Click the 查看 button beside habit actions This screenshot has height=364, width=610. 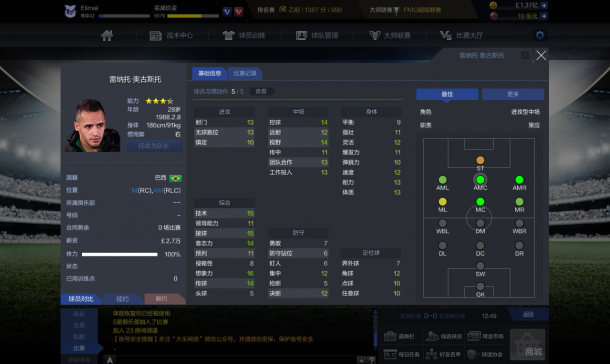[261, 91]
